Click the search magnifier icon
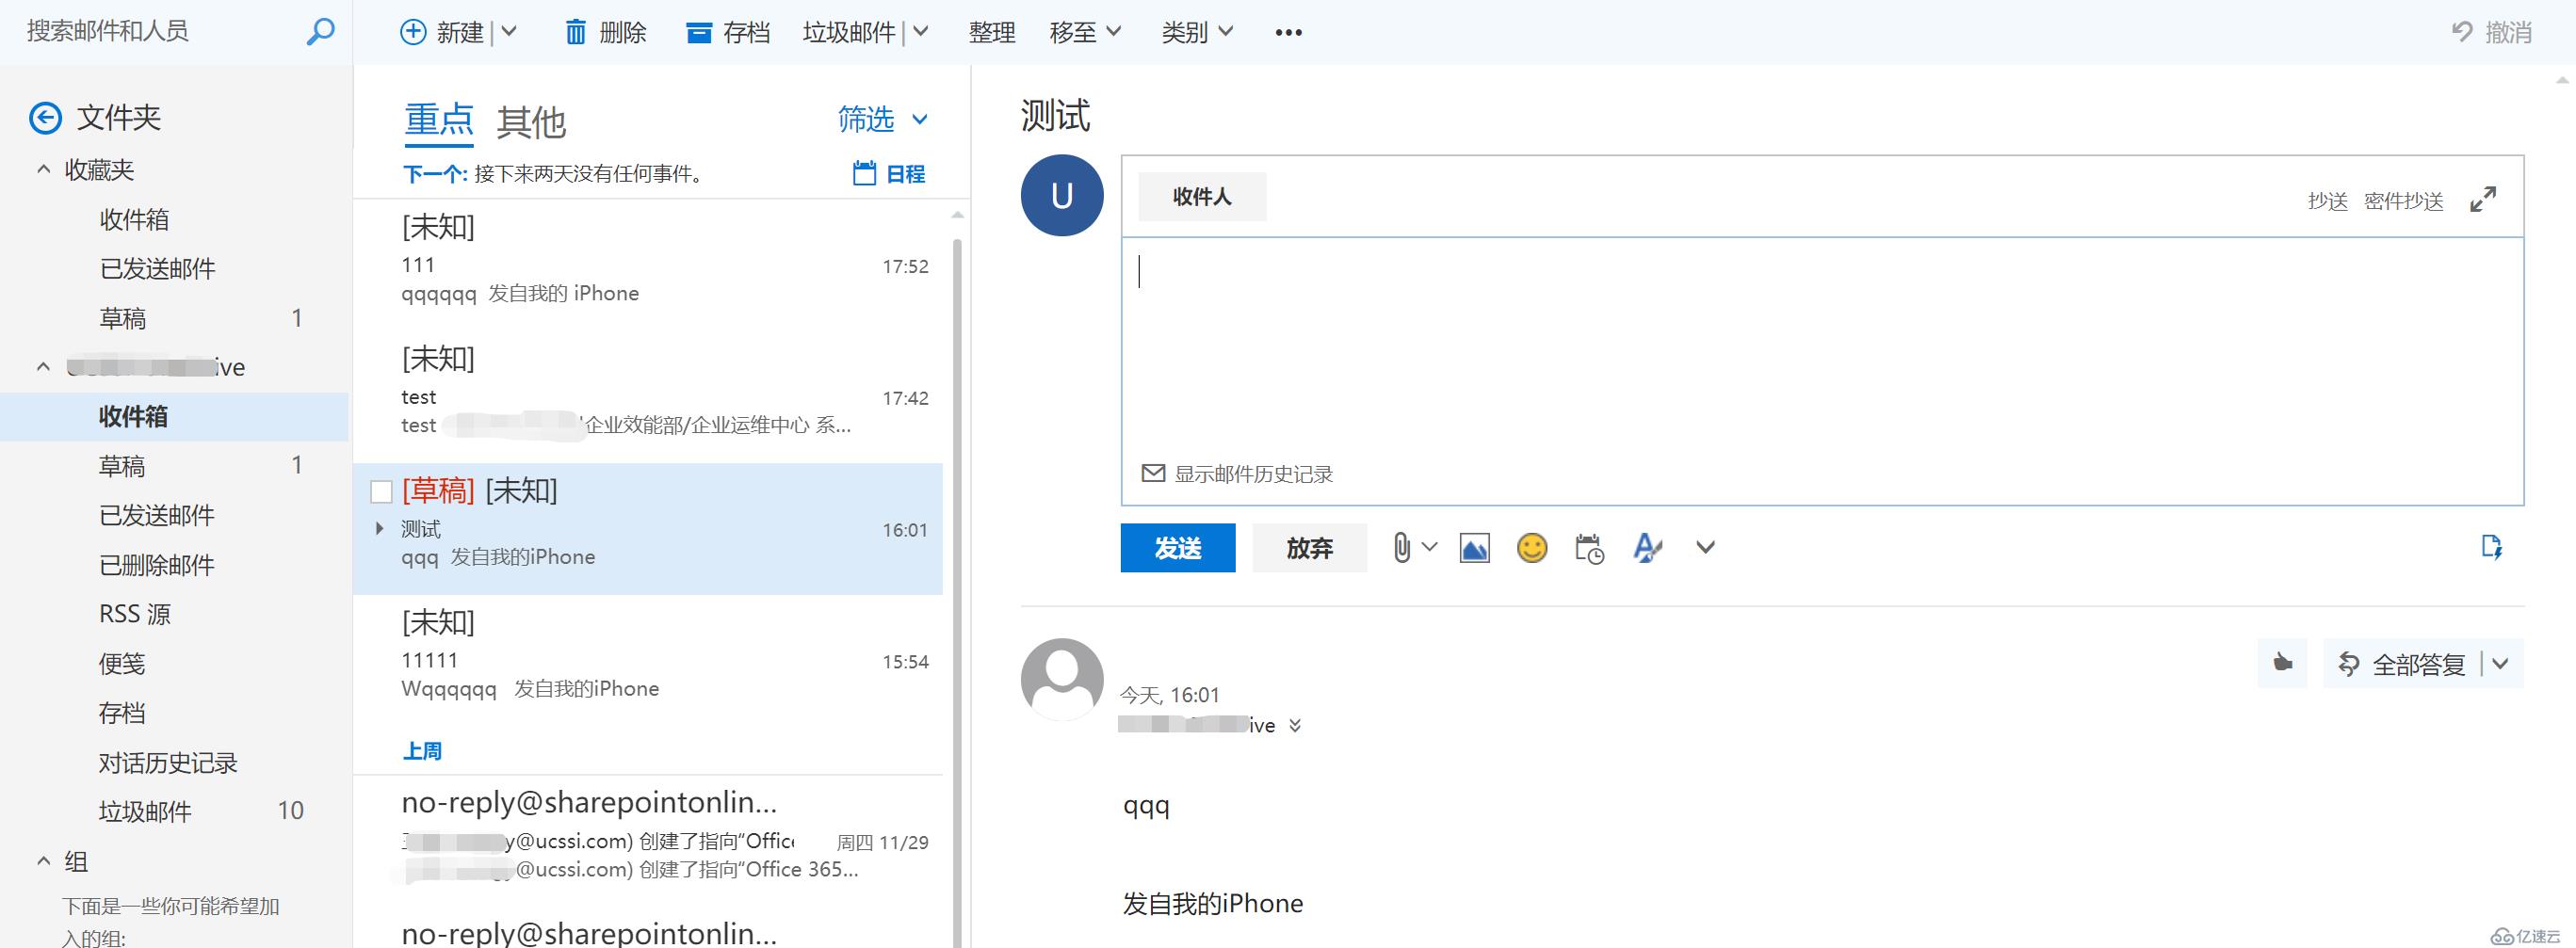 pyautogui.click(x=319, y=31)
